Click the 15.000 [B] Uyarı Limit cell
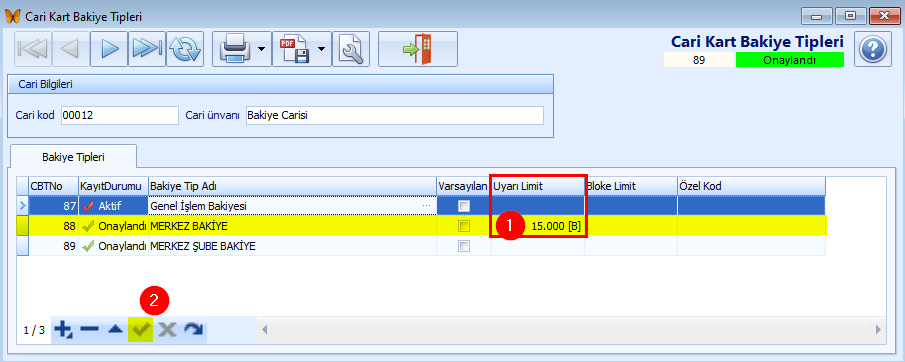The width and height of the screenshot is (905, 362). (537, 226)
